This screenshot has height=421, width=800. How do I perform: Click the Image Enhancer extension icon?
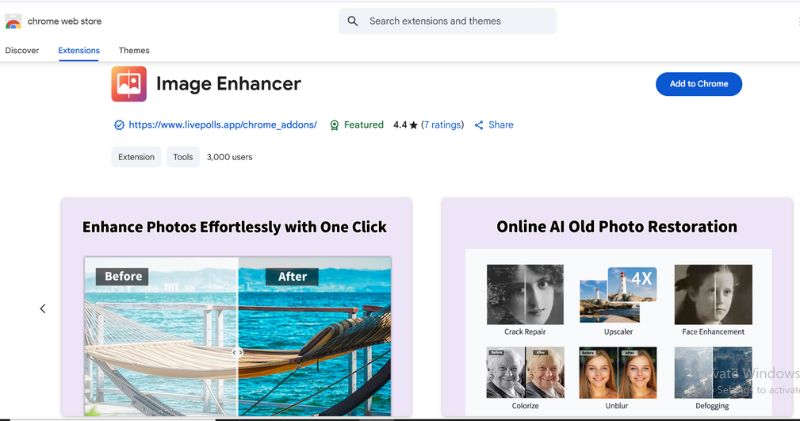coord(129,84)
